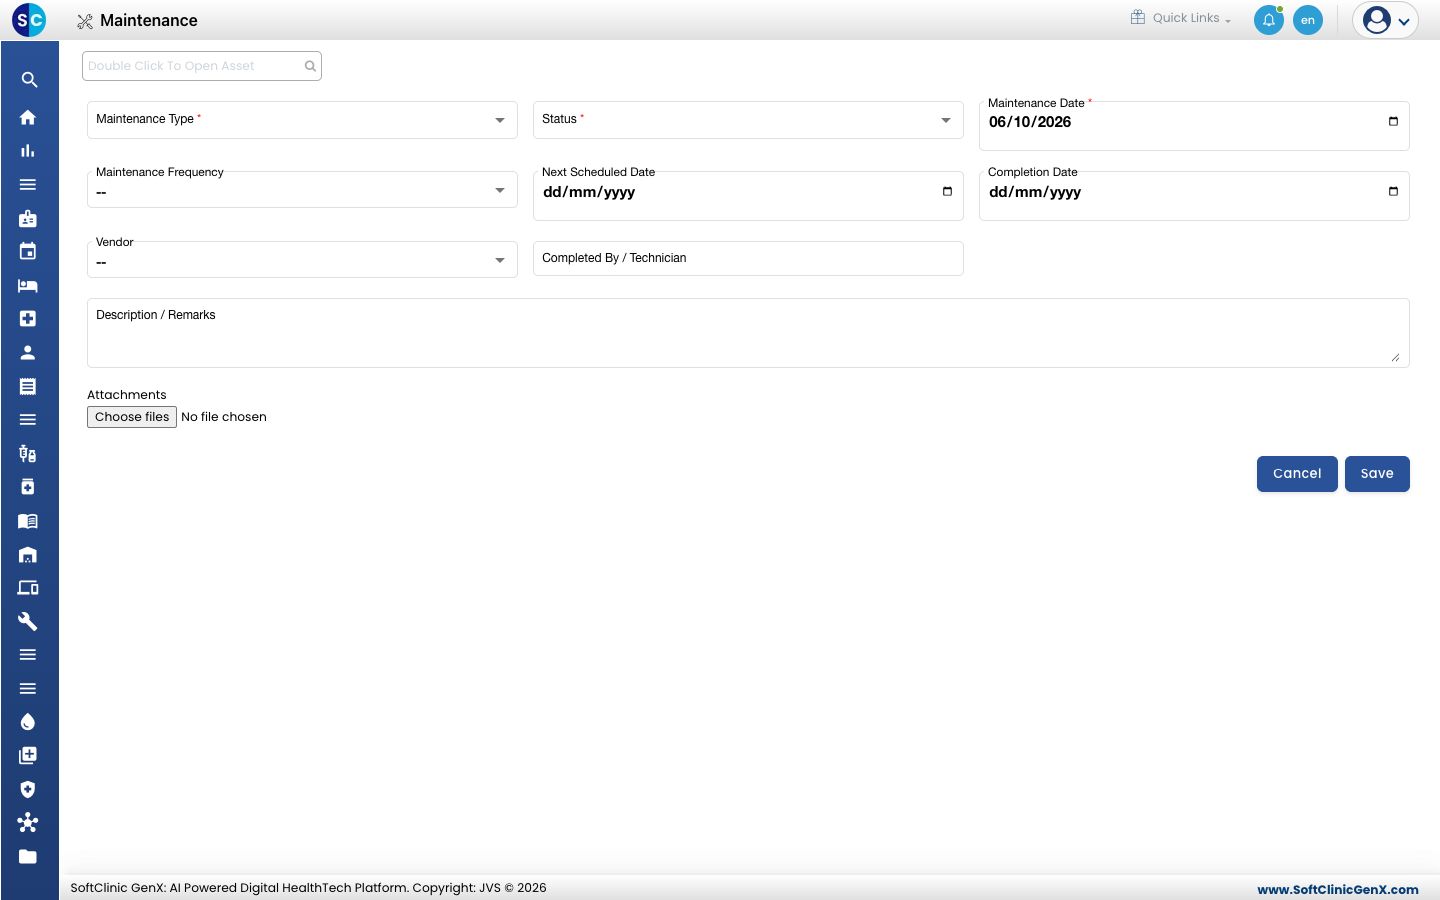Open the bar chart dashboard sidebar icon
The image size is (1440, 900).
28,151
